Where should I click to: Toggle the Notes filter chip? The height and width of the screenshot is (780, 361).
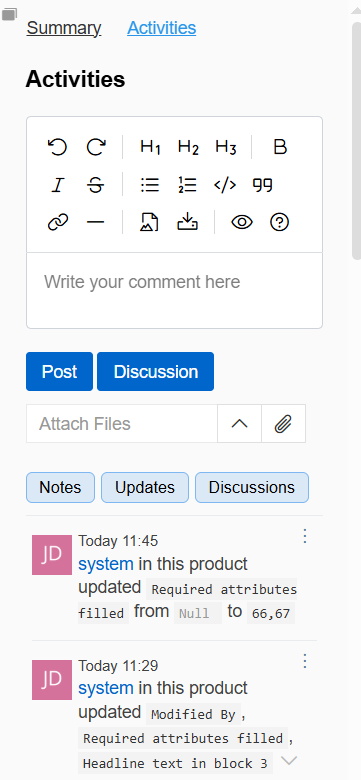coord(60,488)
